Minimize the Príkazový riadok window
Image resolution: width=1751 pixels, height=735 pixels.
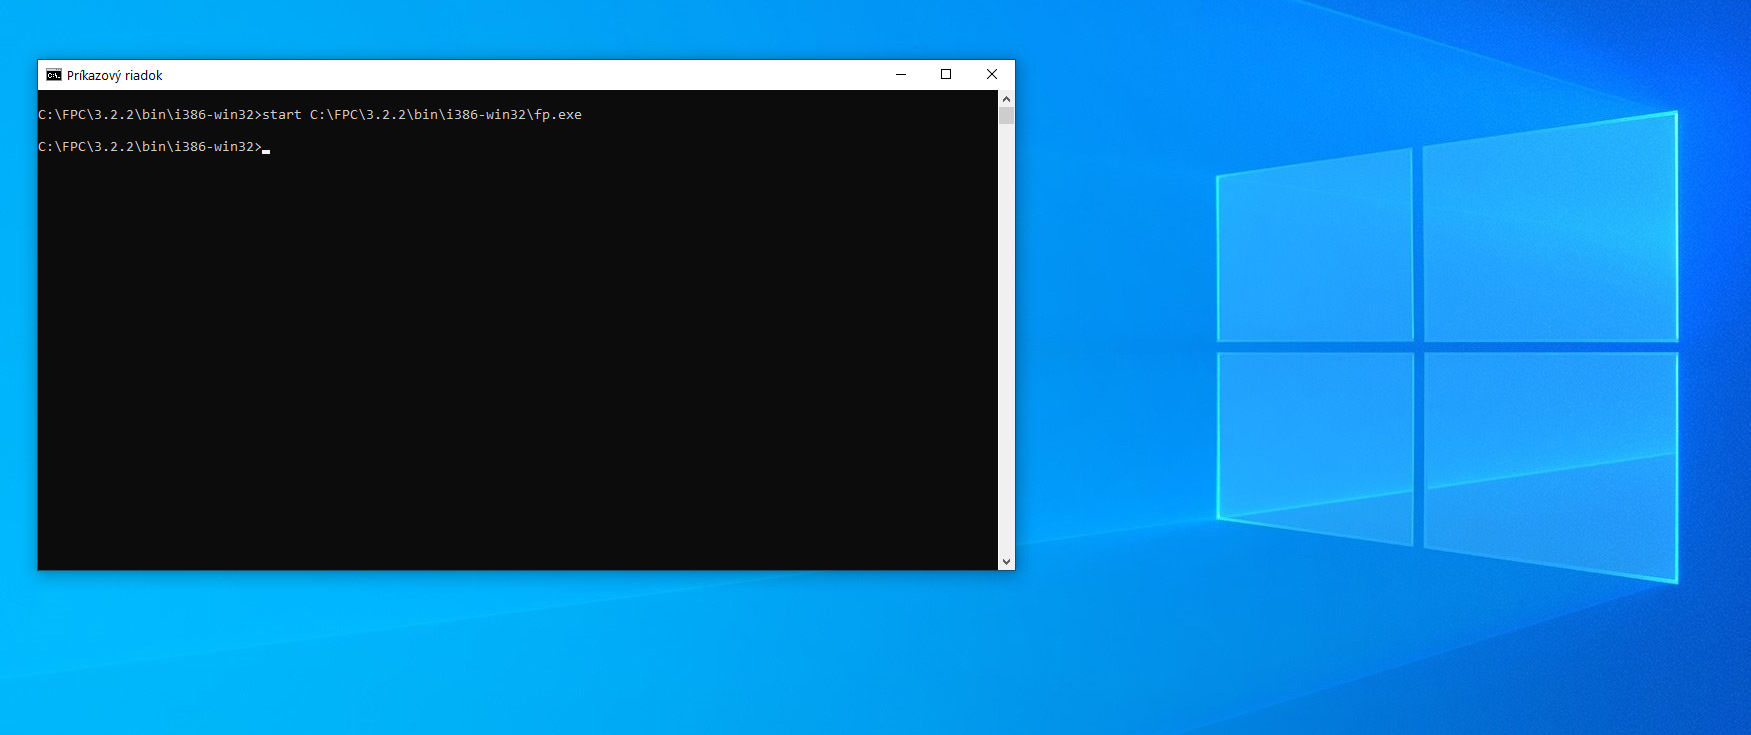[901, 75]
